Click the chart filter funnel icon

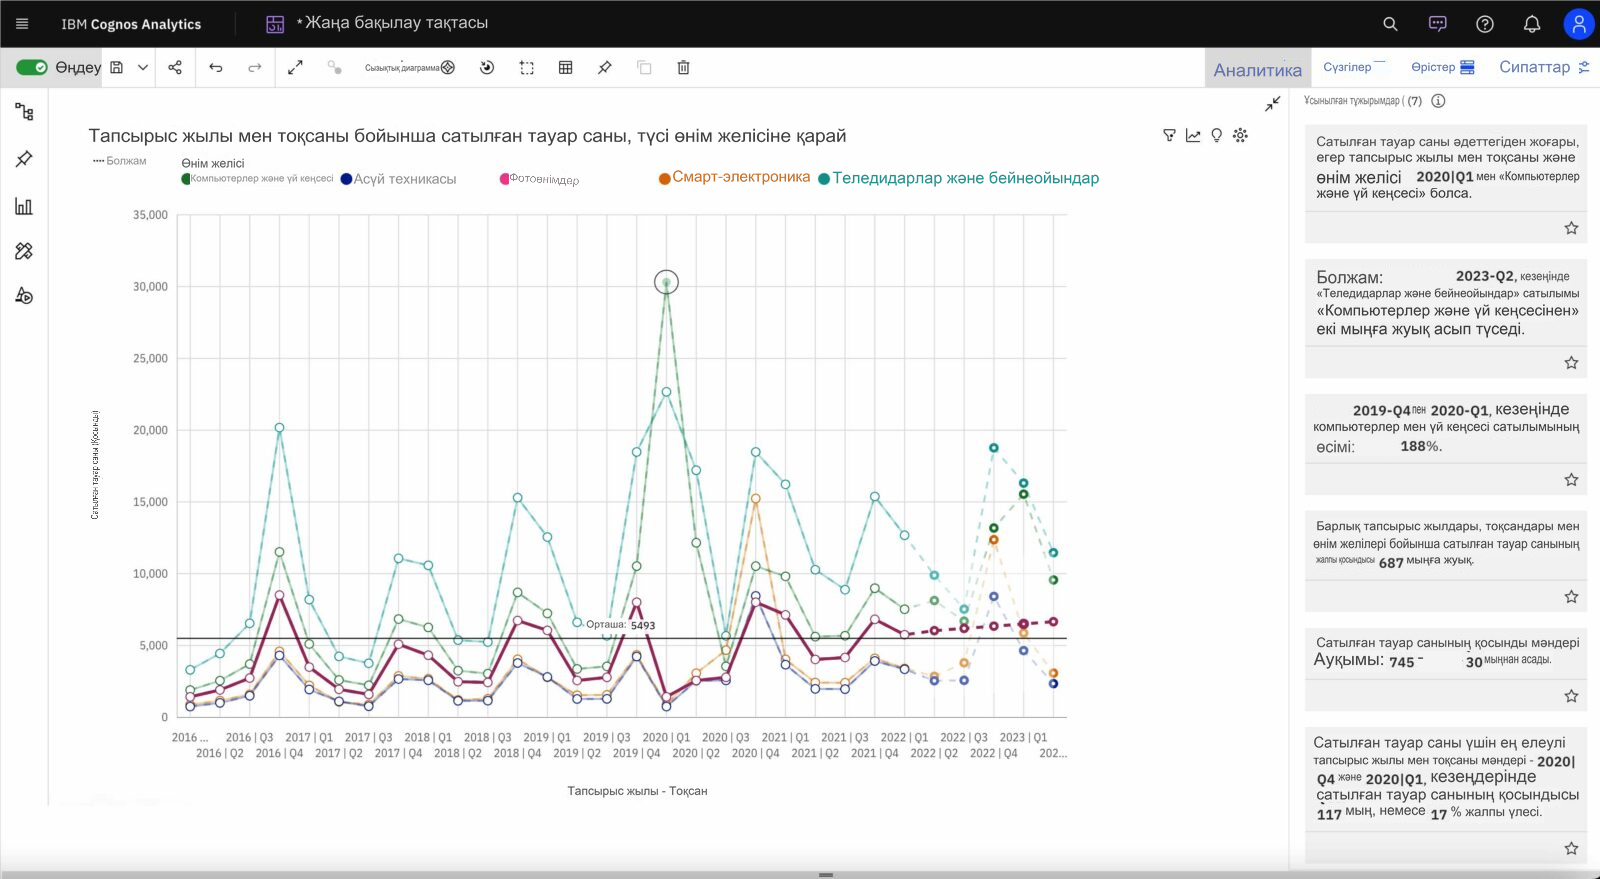click(x=1169, y=135)
